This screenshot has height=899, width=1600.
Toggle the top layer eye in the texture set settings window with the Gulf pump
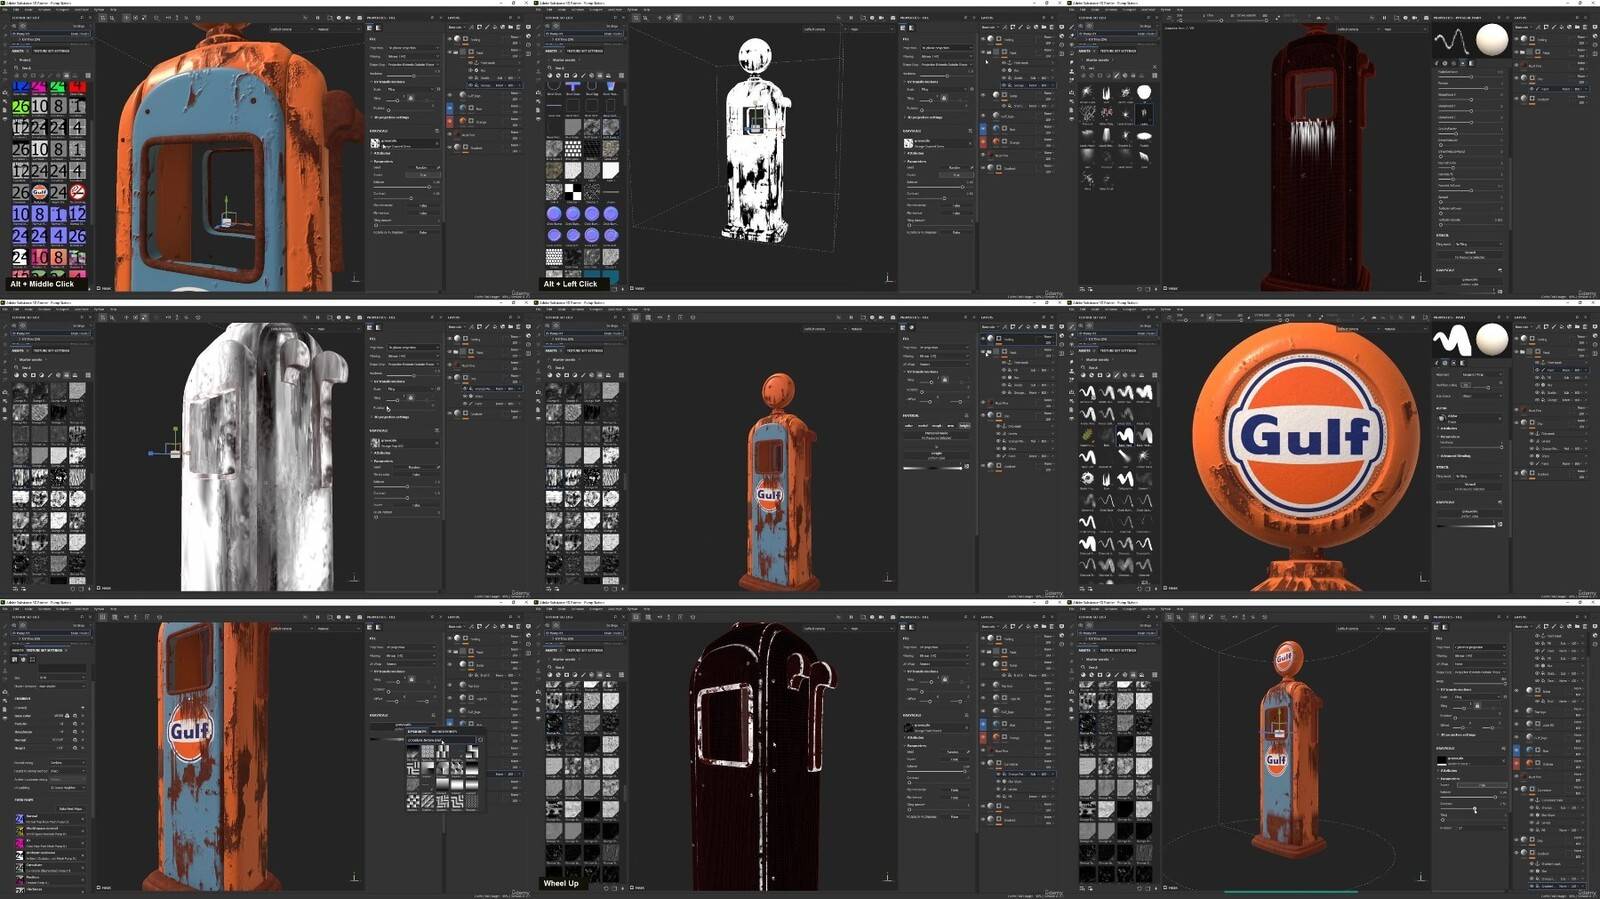click(450, 639)
